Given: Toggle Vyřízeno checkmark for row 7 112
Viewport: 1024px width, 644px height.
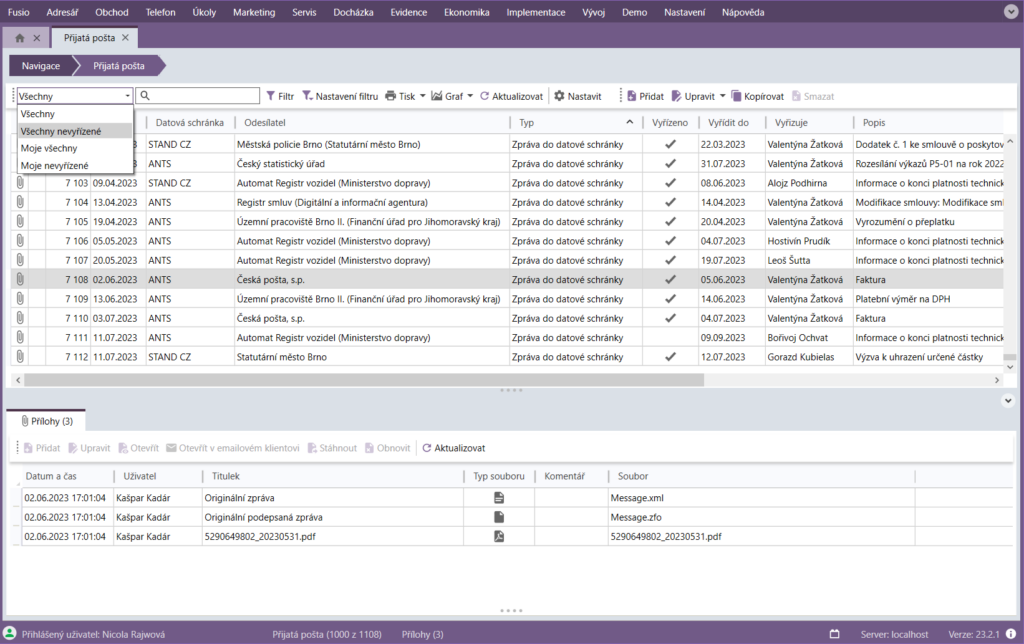Looking at the screenshot, I should click(x=671, y=357).
